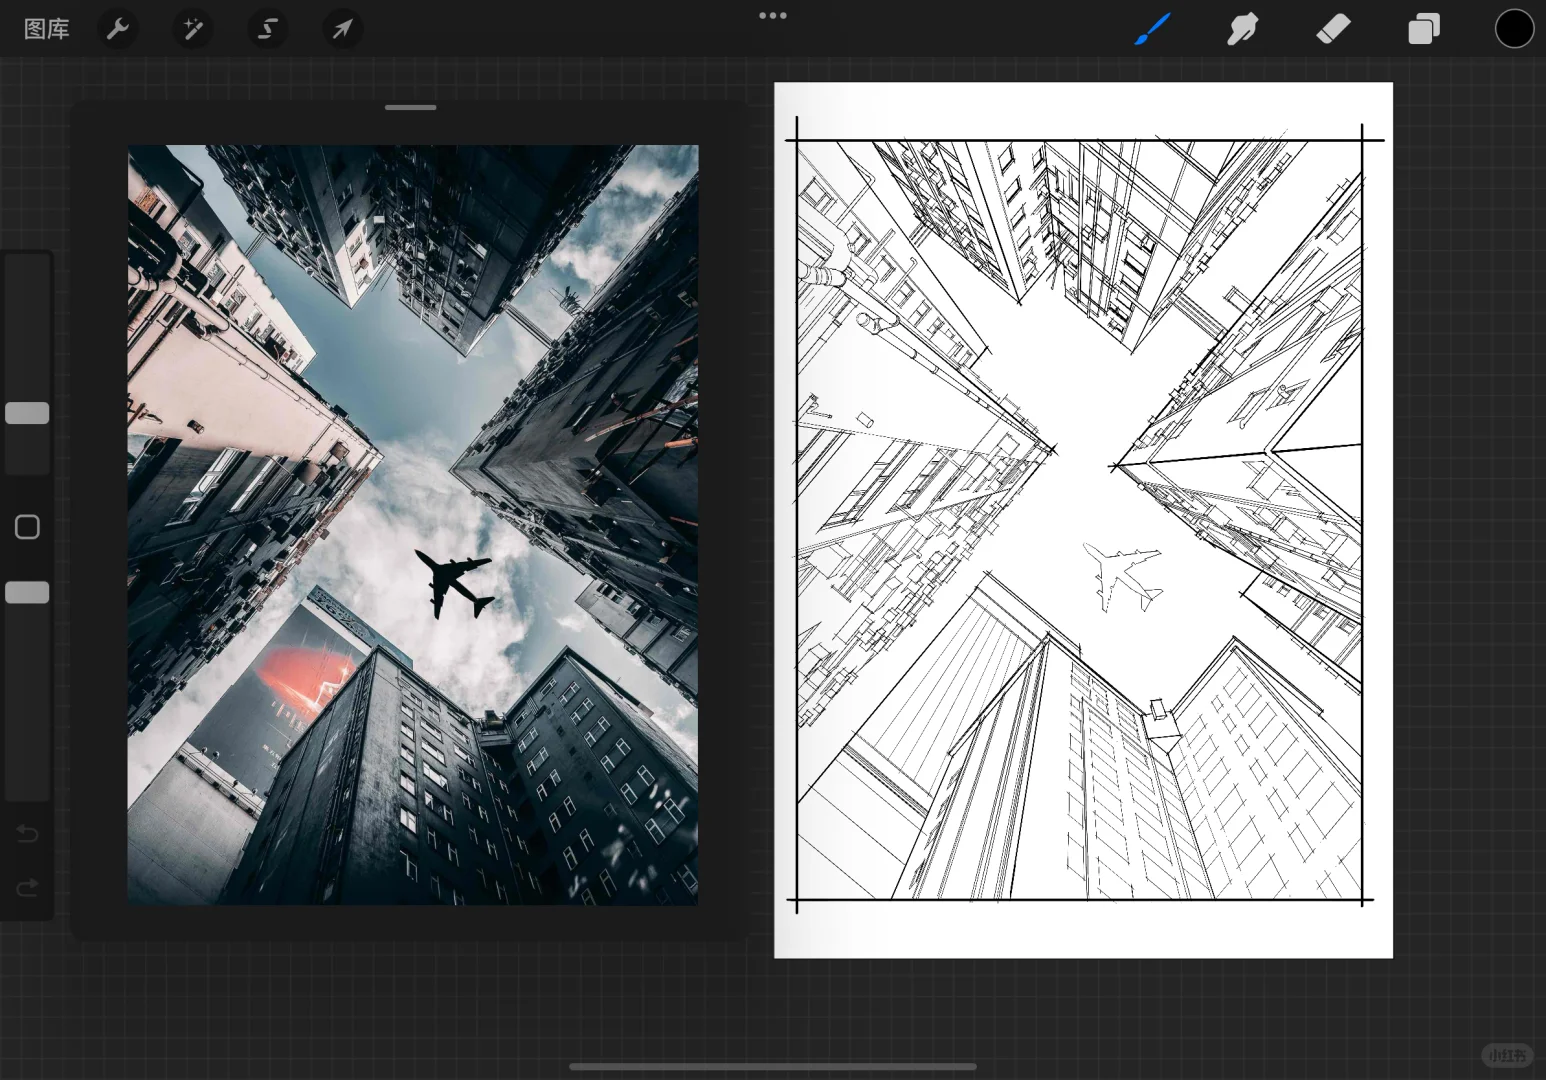Select the Selection S-shaped tool
1546x1080 pixels.
point(267,29)
